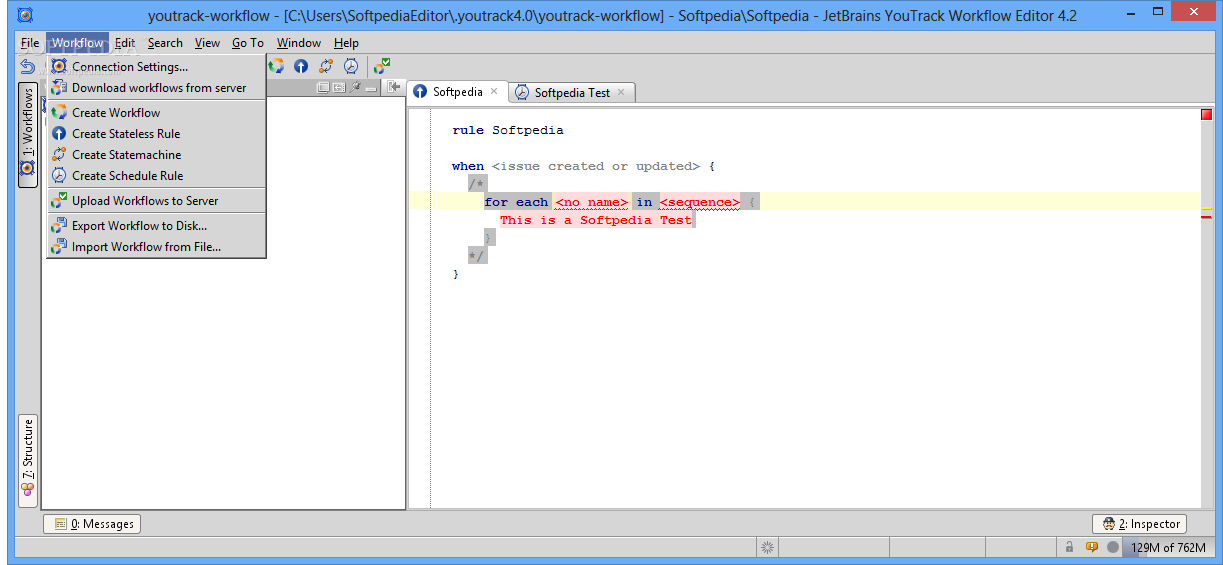This screenshot has width=1223, height=565.
Task: Minimize the Workflows panel with dash icon
Action: [x=371, y=88]
